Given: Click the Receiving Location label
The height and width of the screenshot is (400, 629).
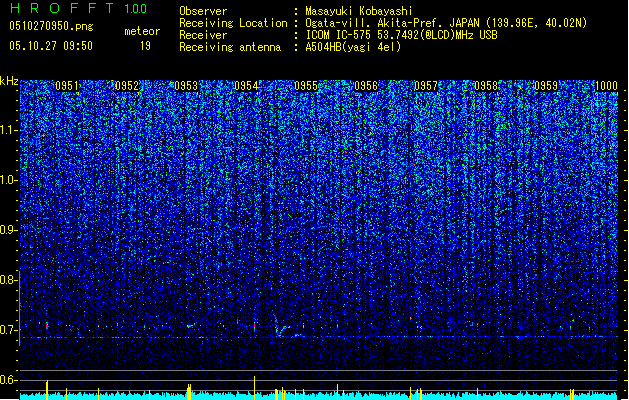Looking at the screenshot, I should [x=233, y=23].
